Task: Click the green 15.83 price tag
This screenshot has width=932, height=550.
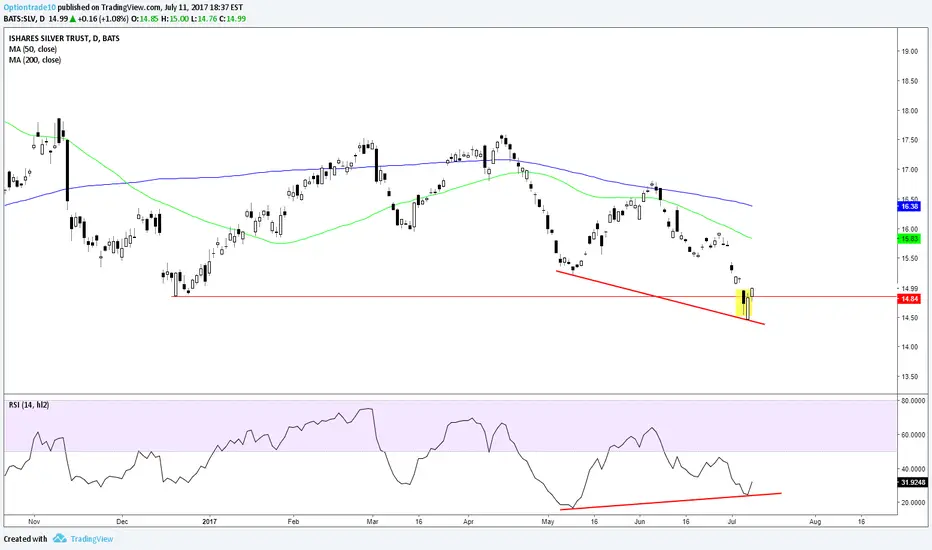Action: click(909, 239)
